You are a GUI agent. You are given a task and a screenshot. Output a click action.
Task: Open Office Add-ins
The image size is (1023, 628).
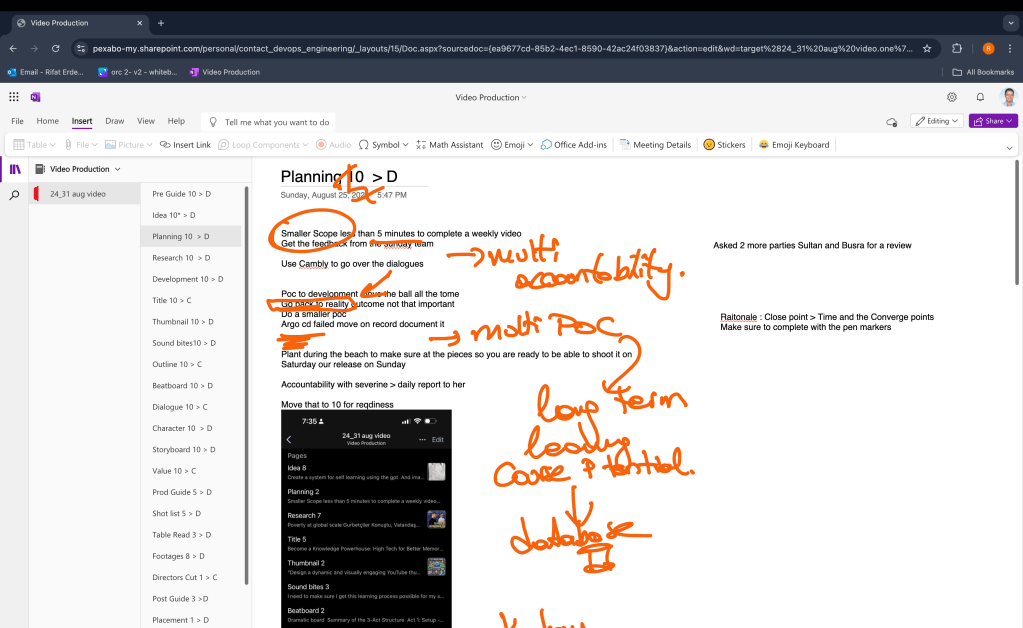(573, 145)
